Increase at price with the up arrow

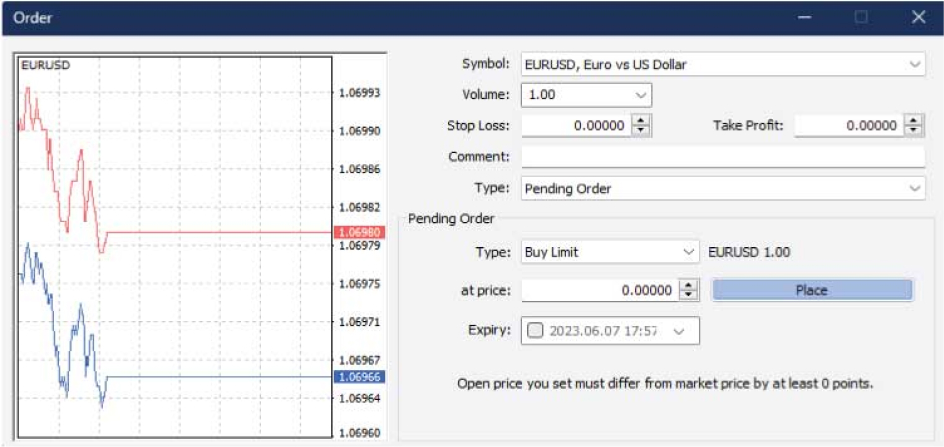coord(688,285)
